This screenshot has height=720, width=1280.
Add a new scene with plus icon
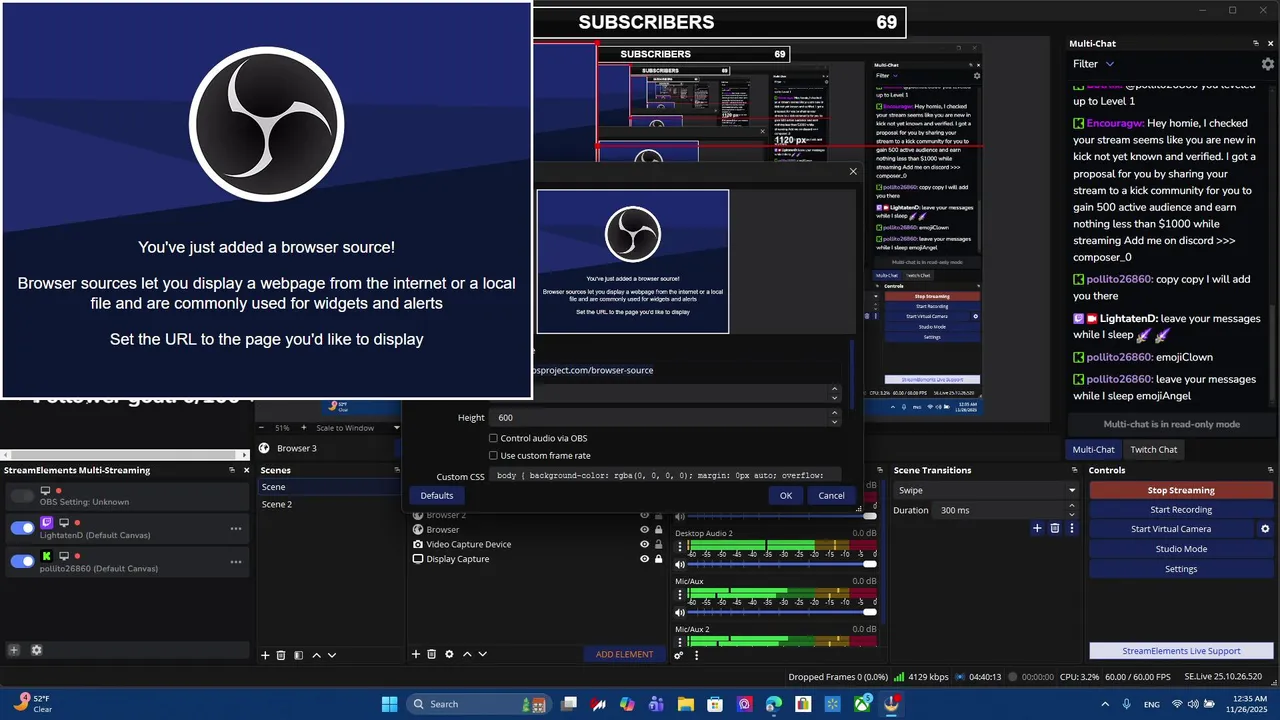point(265,655)
